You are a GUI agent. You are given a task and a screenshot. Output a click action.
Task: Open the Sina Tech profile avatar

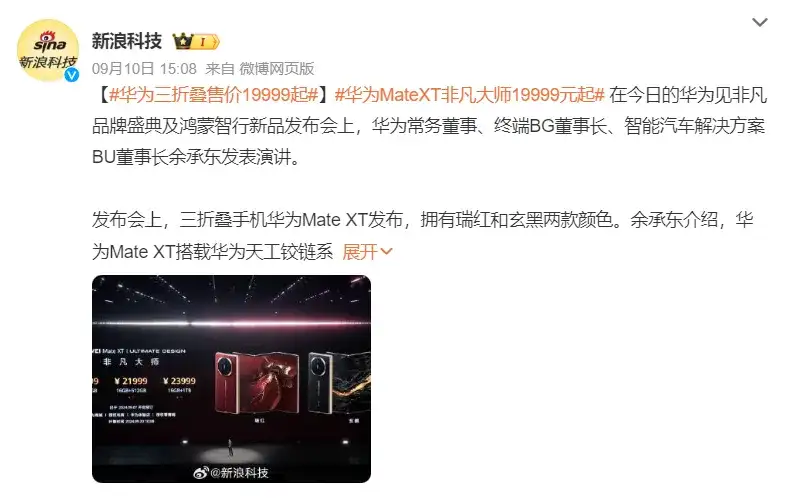(48, 50)
